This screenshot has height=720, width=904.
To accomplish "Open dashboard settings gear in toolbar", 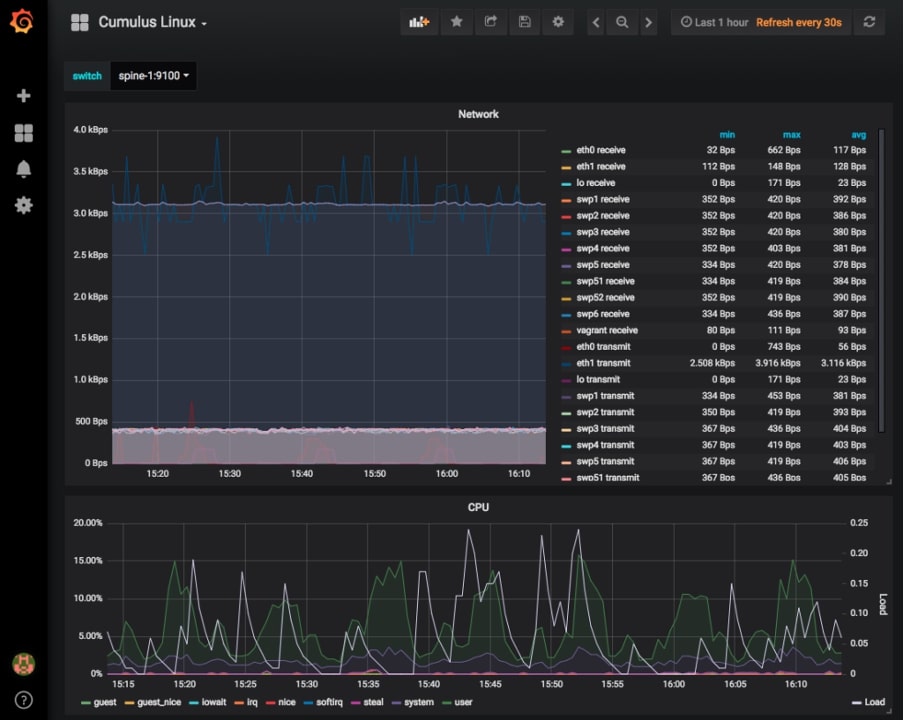I will 558,22.
